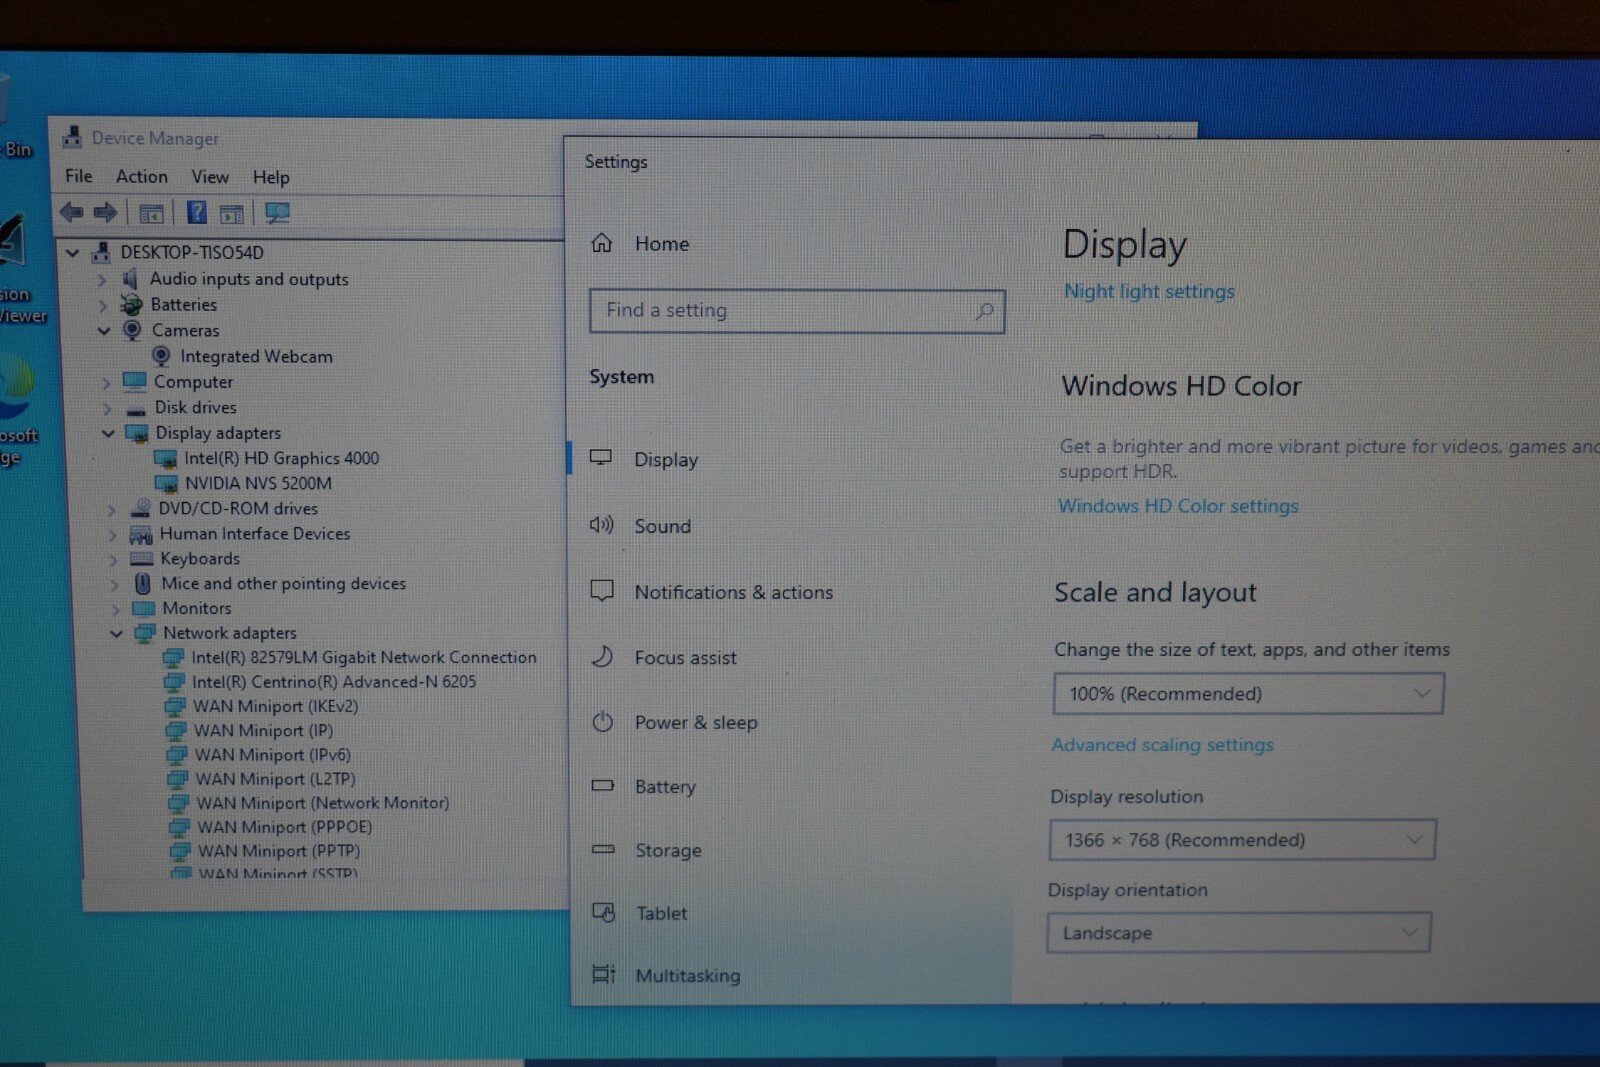
Task: Open Night light settings link
Action: coord(1149,291)
